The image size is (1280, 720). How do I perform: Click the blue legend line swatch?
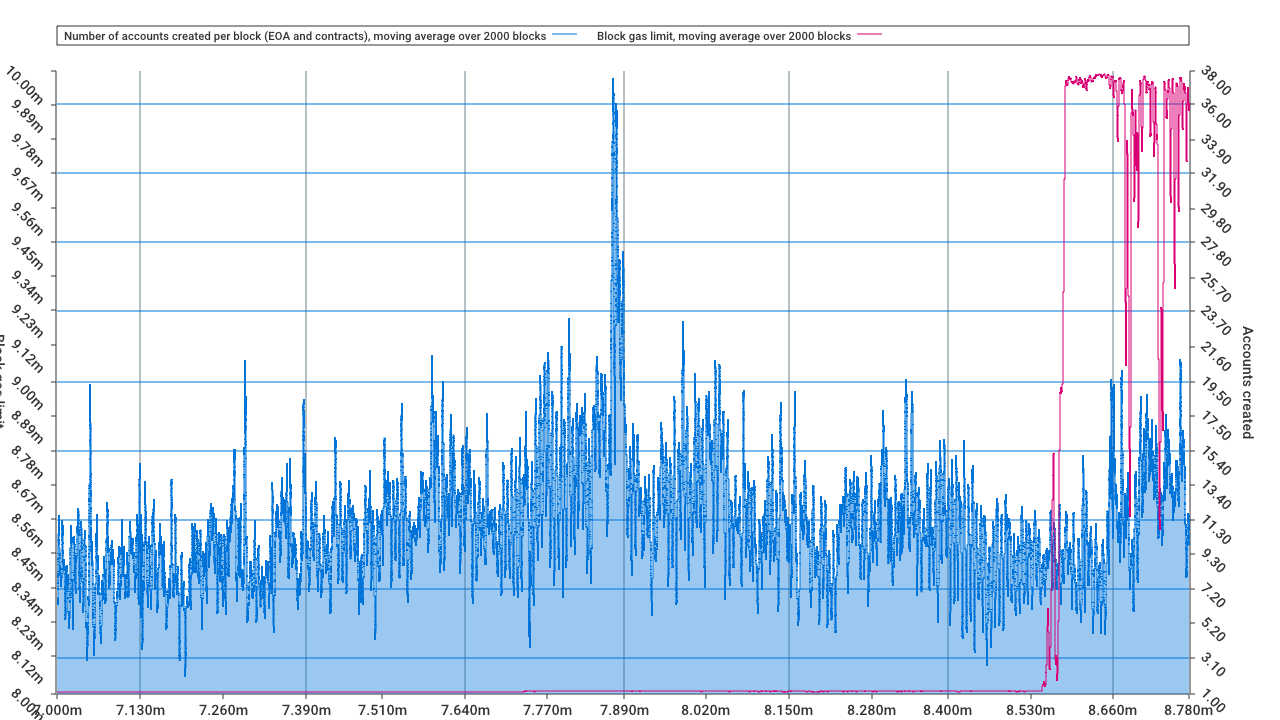point(565,35)
